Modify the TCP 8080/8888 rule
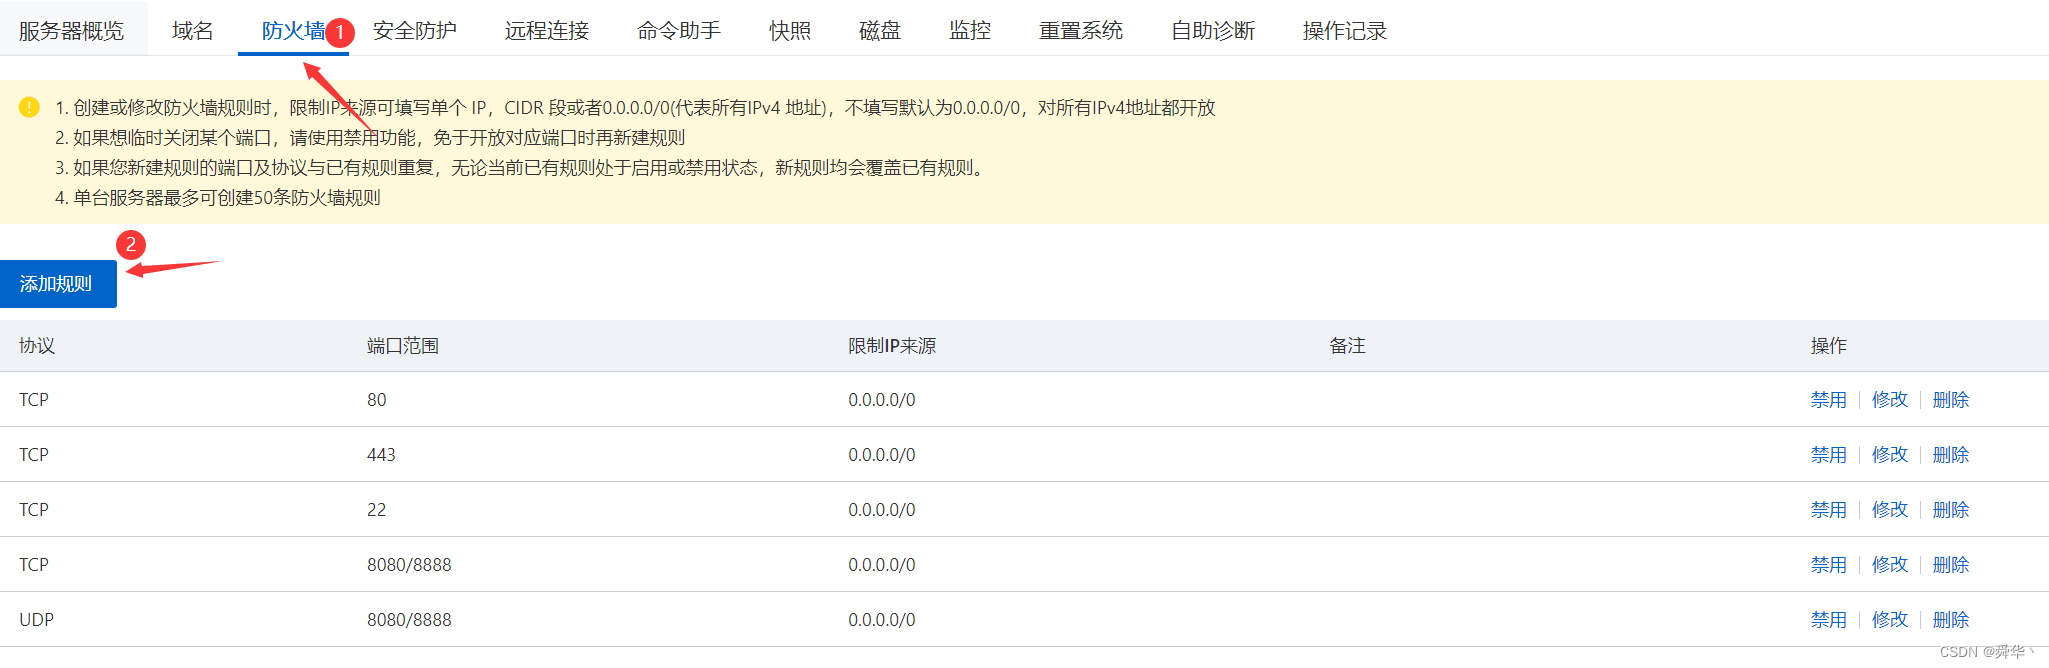The height and width of the screenshot is (668, 2049). [1890, 565]
